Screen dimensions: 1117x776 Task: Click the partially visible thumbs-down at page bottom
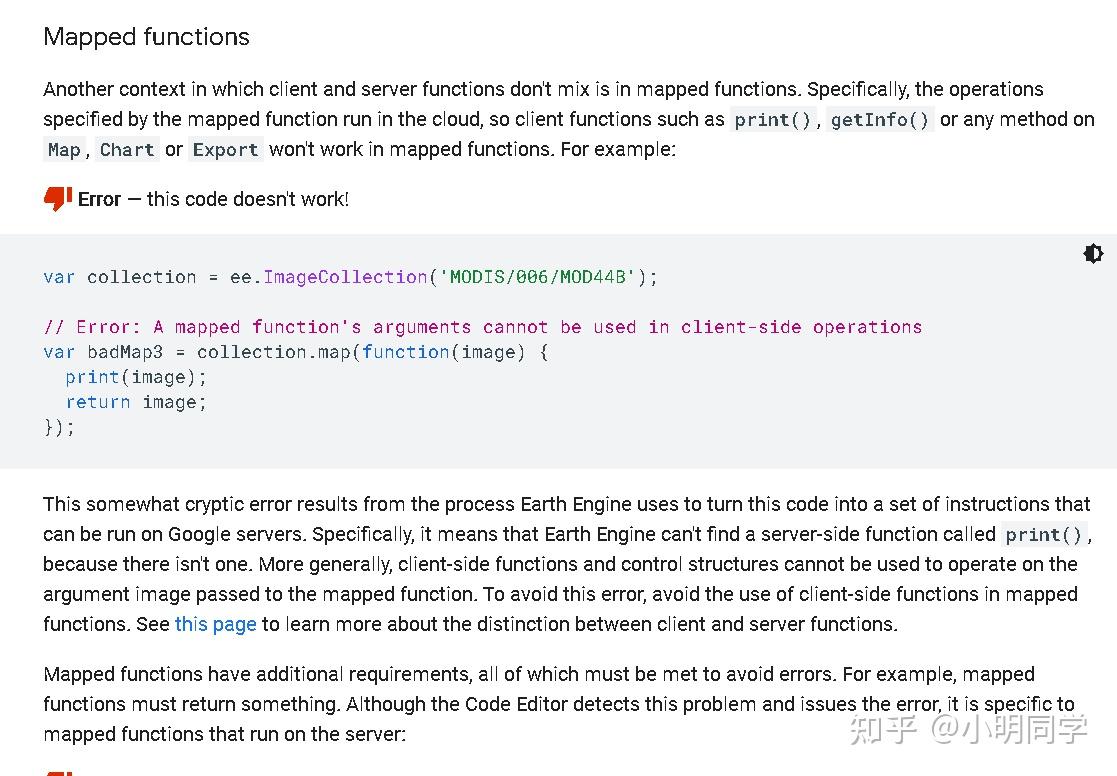tap(57, 771)
